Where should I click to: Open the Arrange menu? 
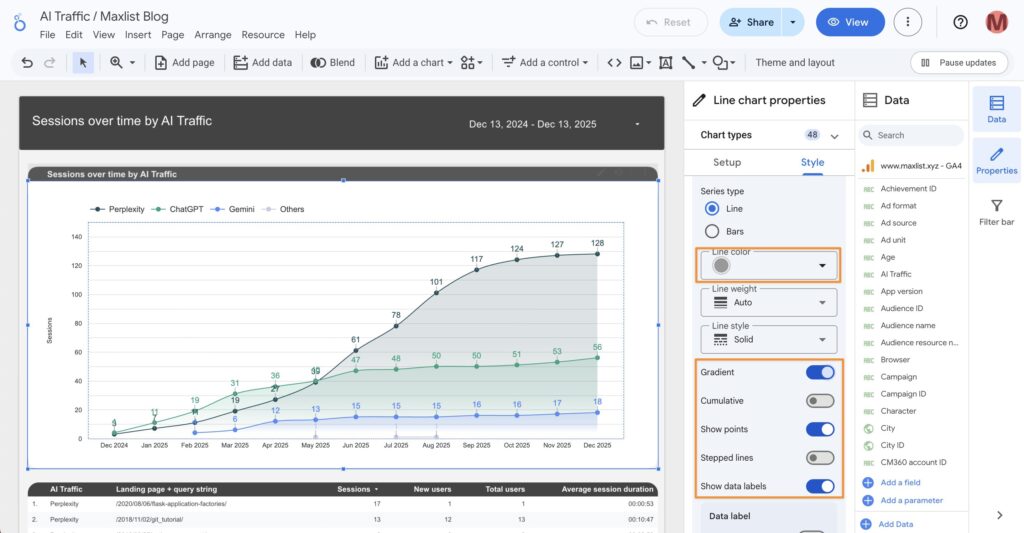coord(213,35)
